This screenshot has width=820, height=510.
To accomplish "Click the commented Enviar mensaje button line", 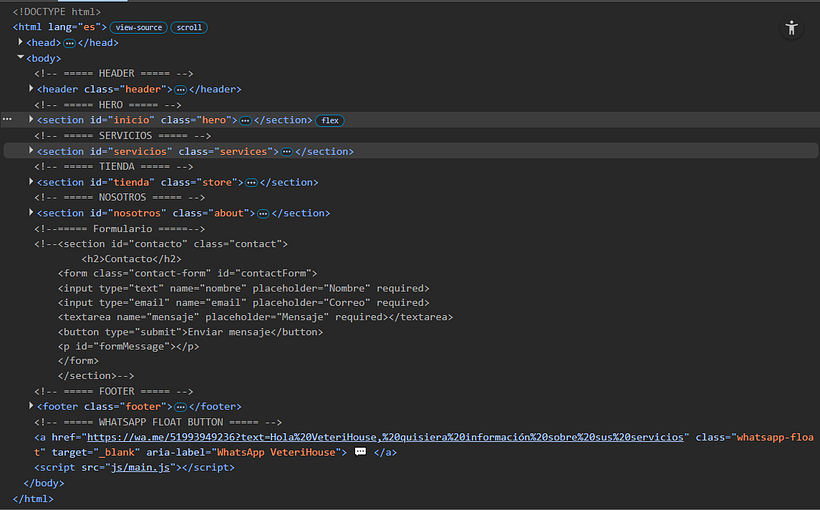I will 190,332.
